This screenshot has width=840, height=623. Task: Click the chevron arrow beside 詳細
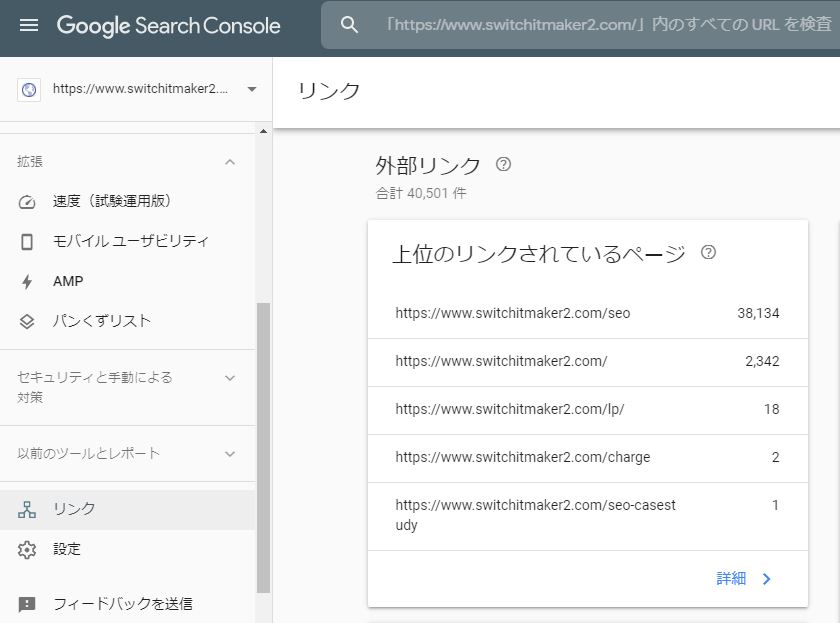[x=767, y=579]
